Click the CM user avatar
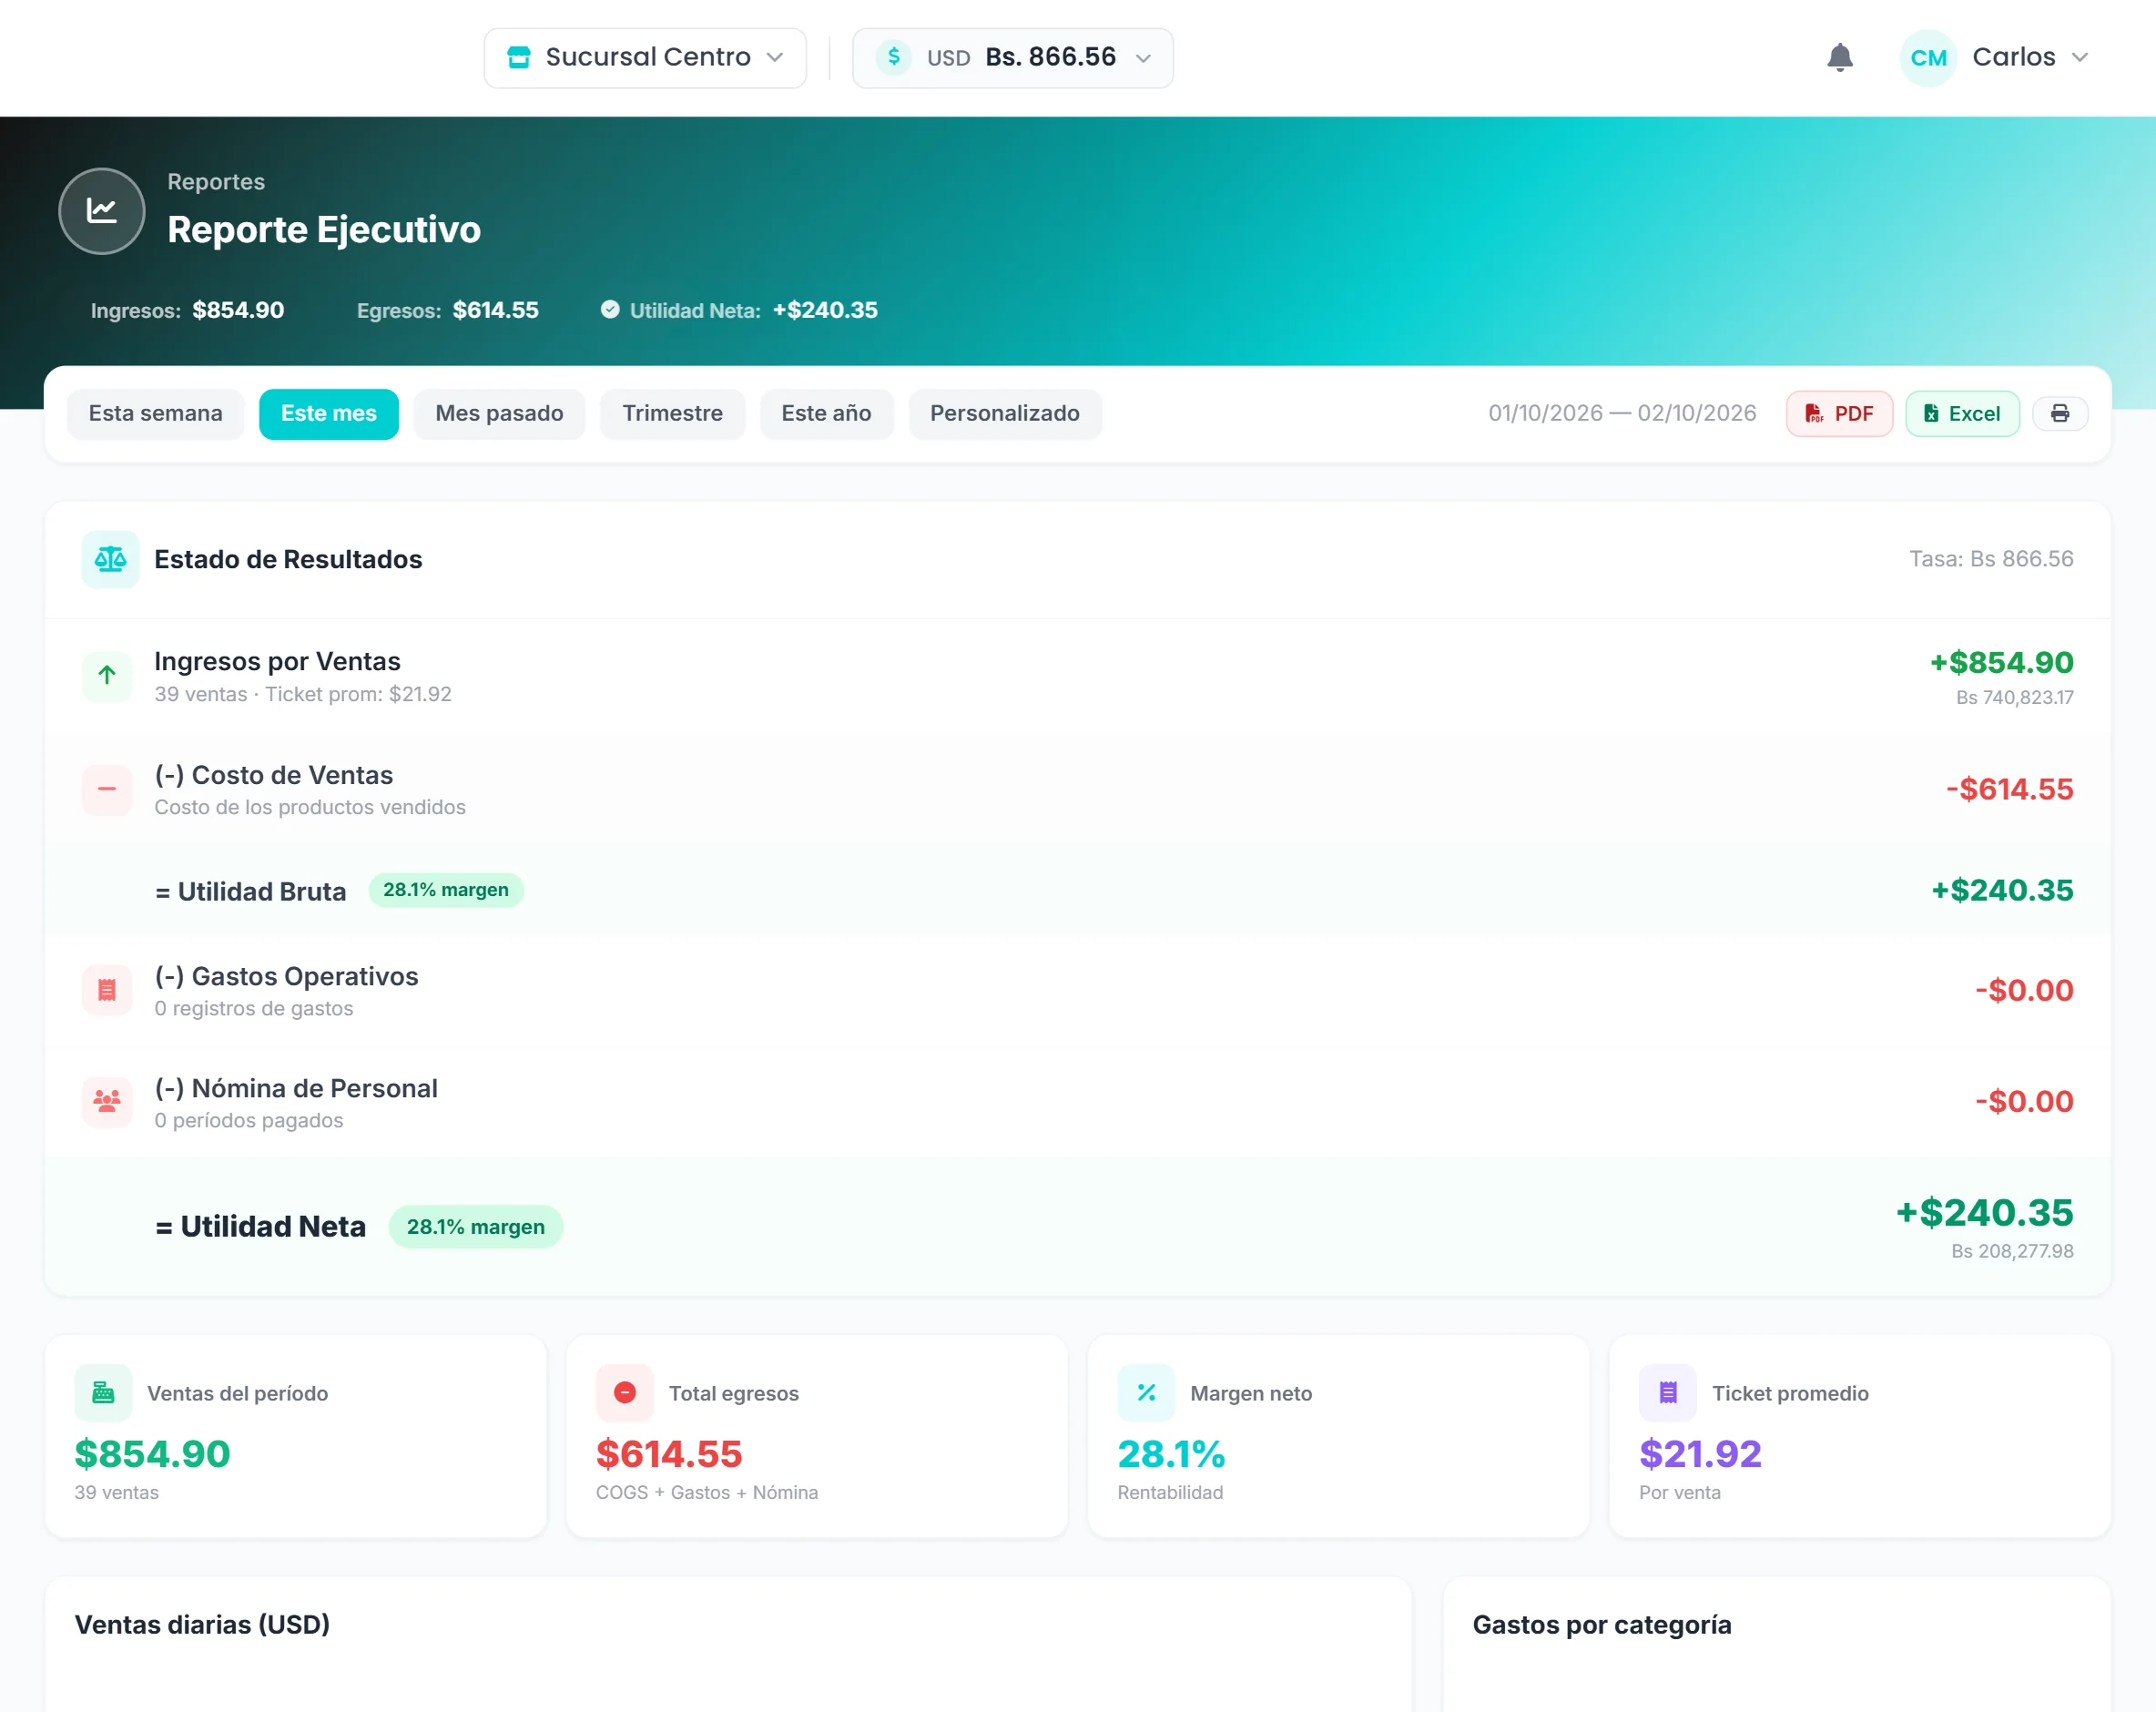The height and width of the screenshot is (1712, 2156). [1928, 58]
